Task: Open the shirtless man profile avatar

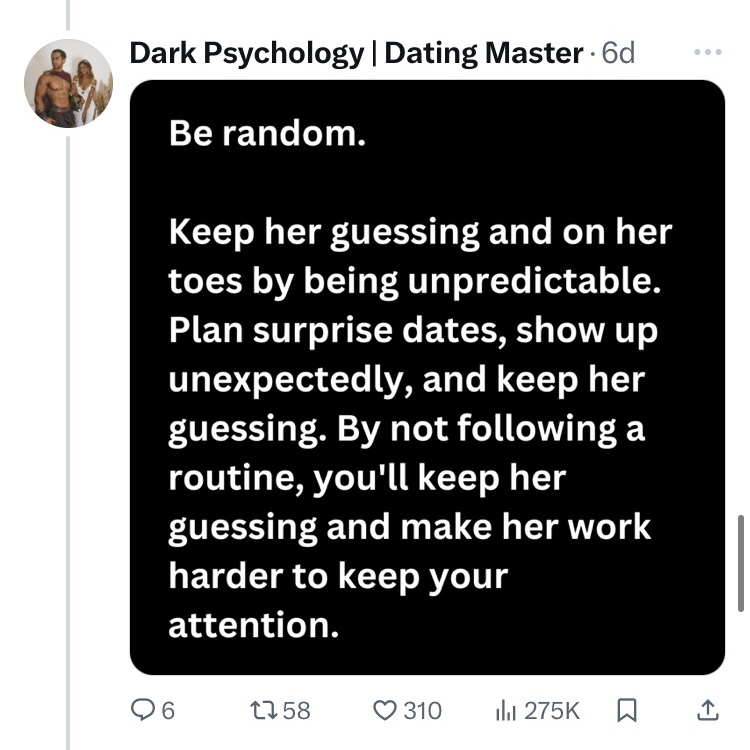Action: click(68, 84)
